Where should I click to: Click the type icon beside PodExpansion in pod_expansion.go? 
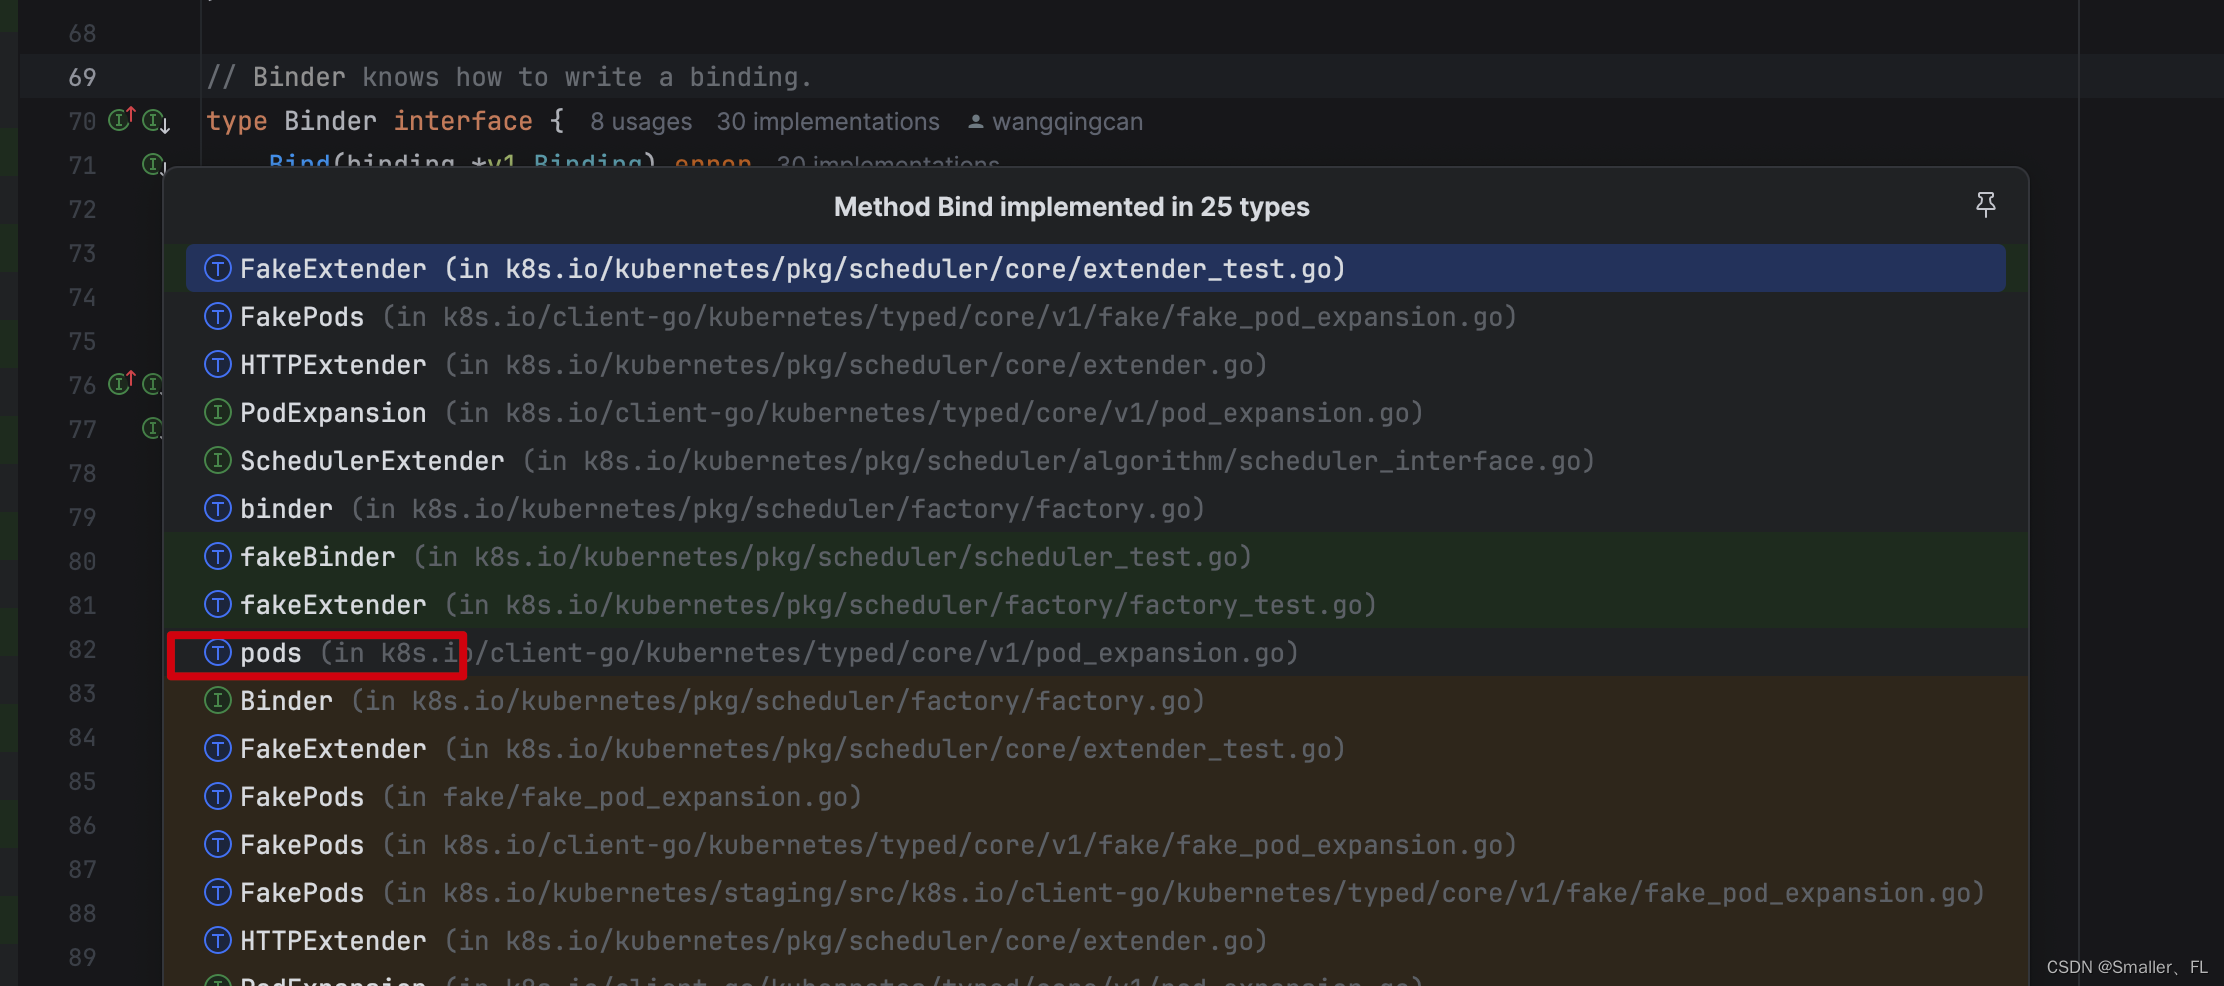coord(218,412)
